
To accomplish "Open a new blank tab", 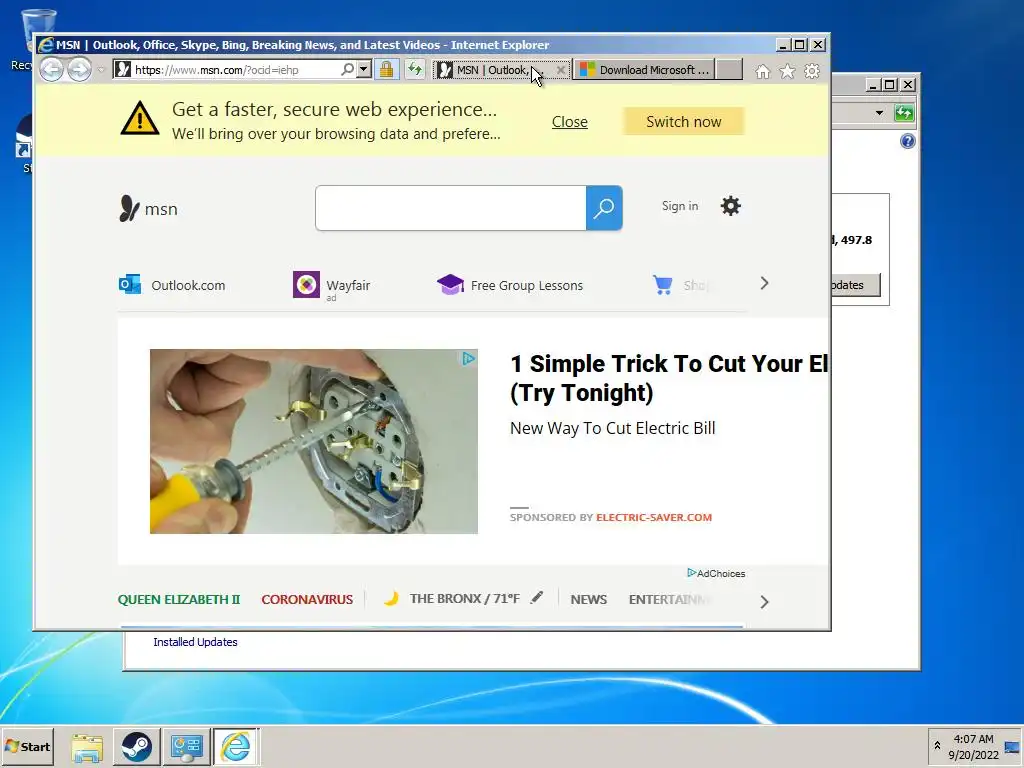I will point(729,70).
